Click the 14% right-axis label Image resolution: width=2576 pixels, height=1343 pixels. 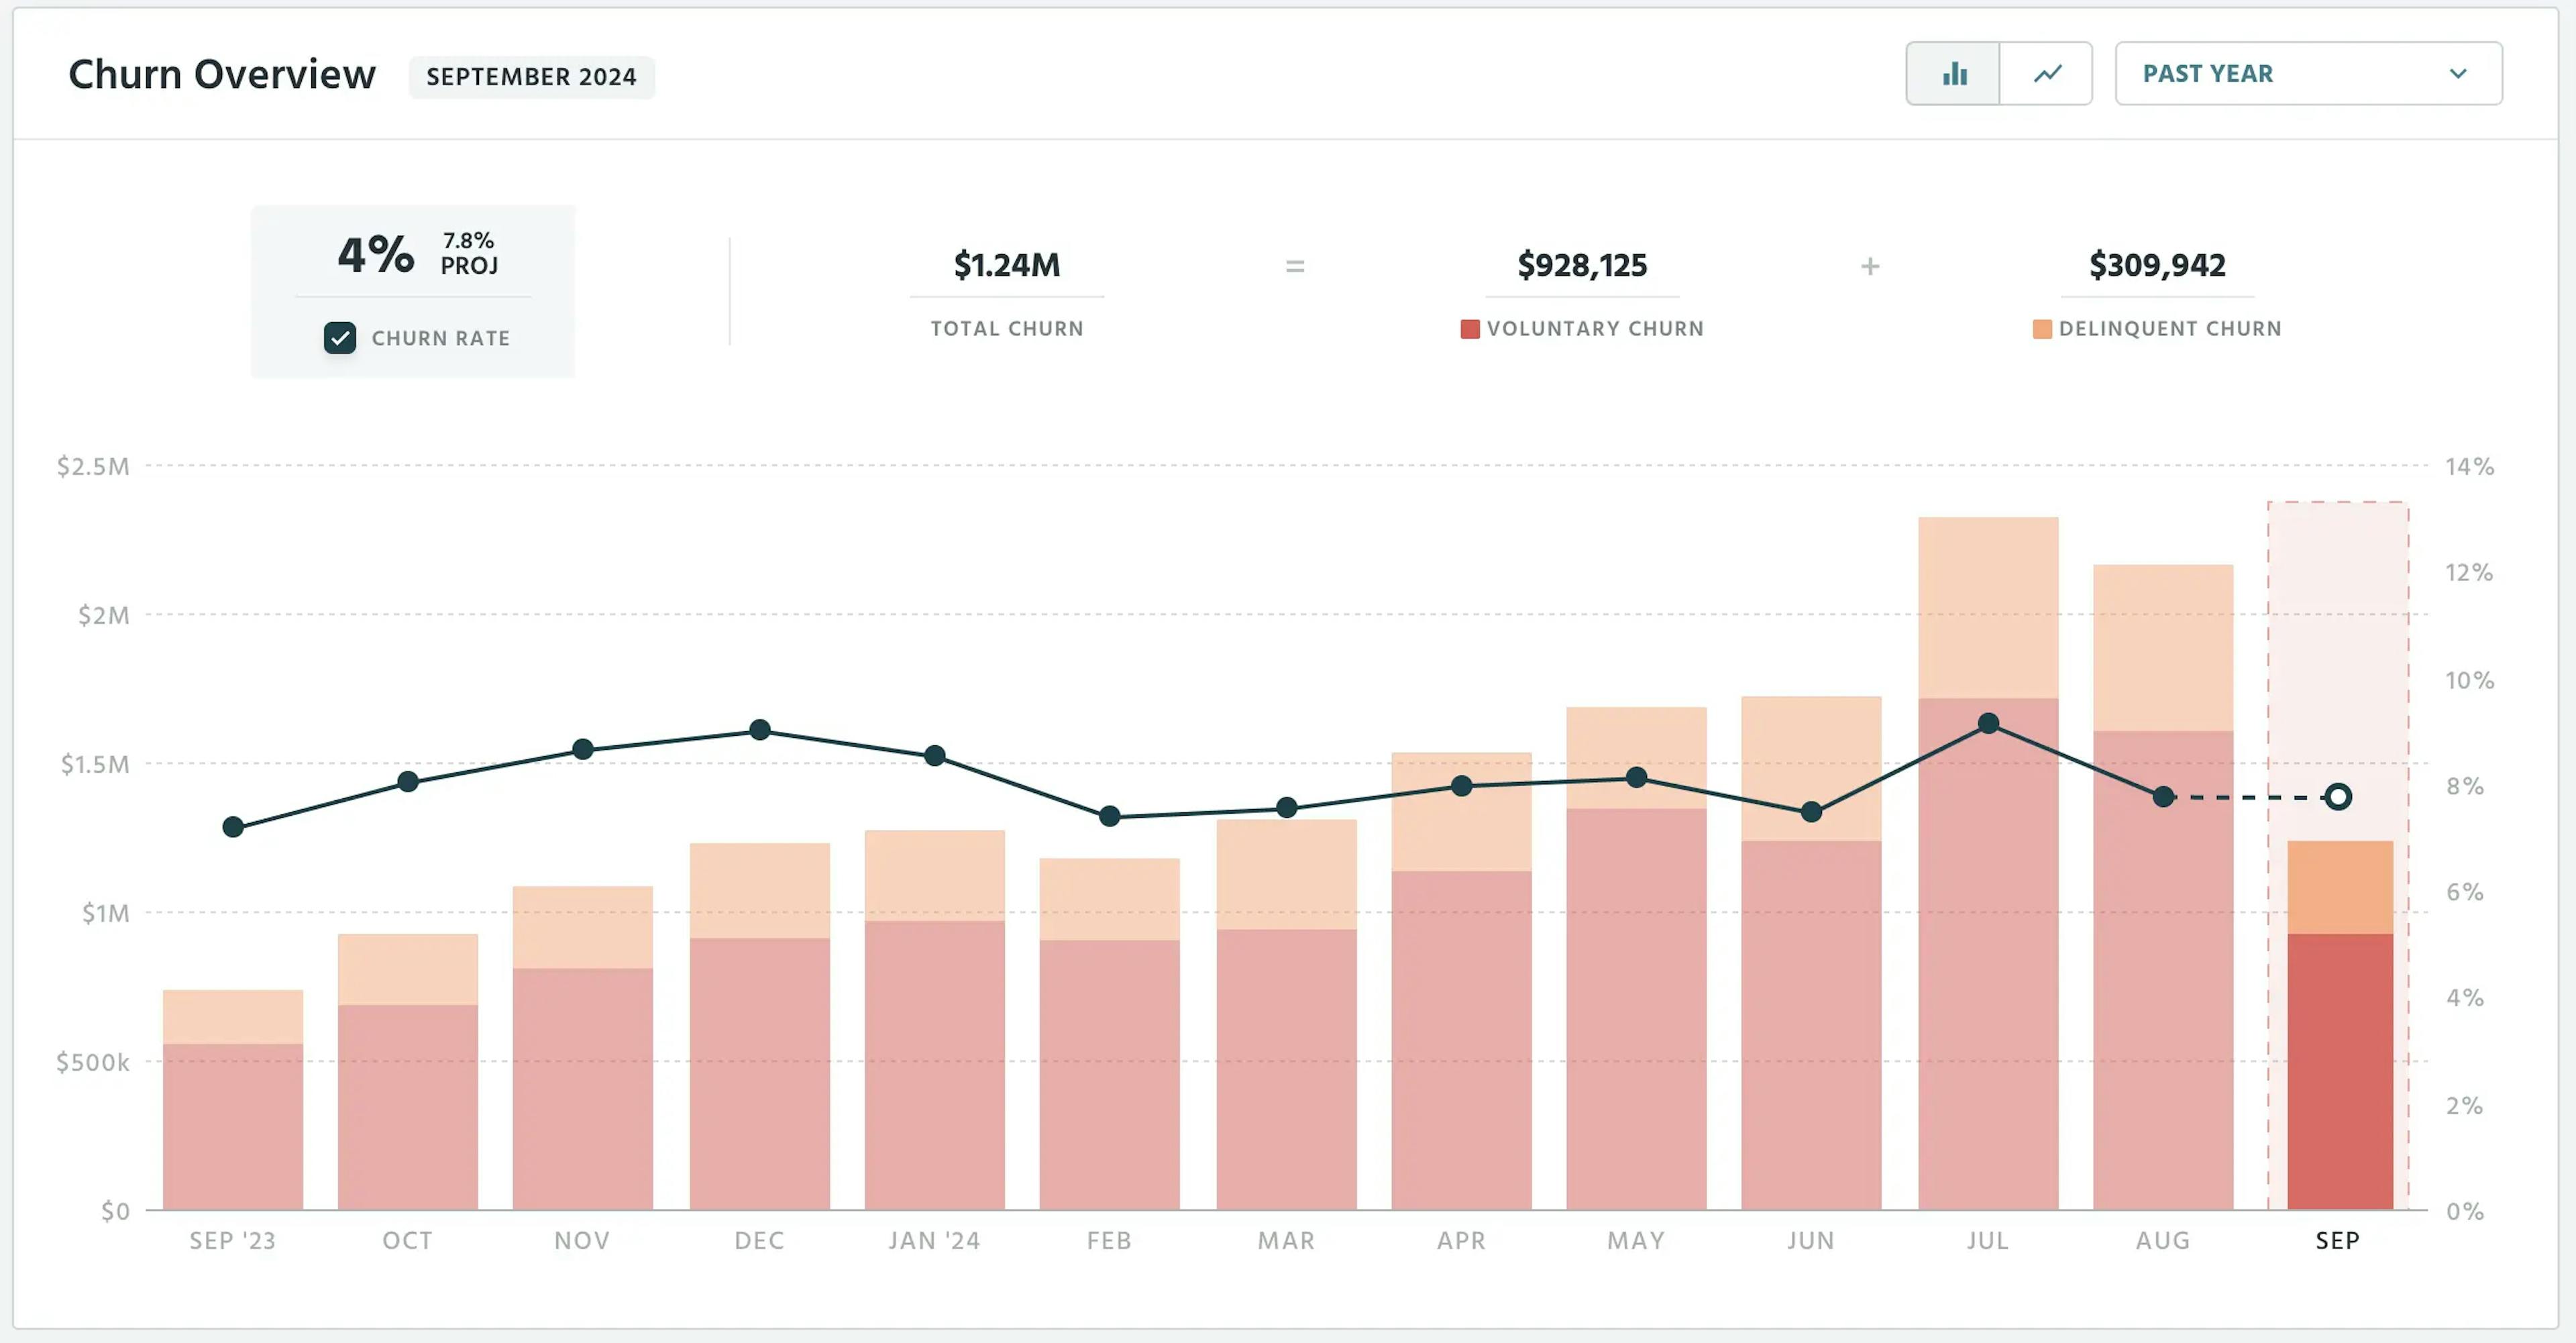(2469, 467)
